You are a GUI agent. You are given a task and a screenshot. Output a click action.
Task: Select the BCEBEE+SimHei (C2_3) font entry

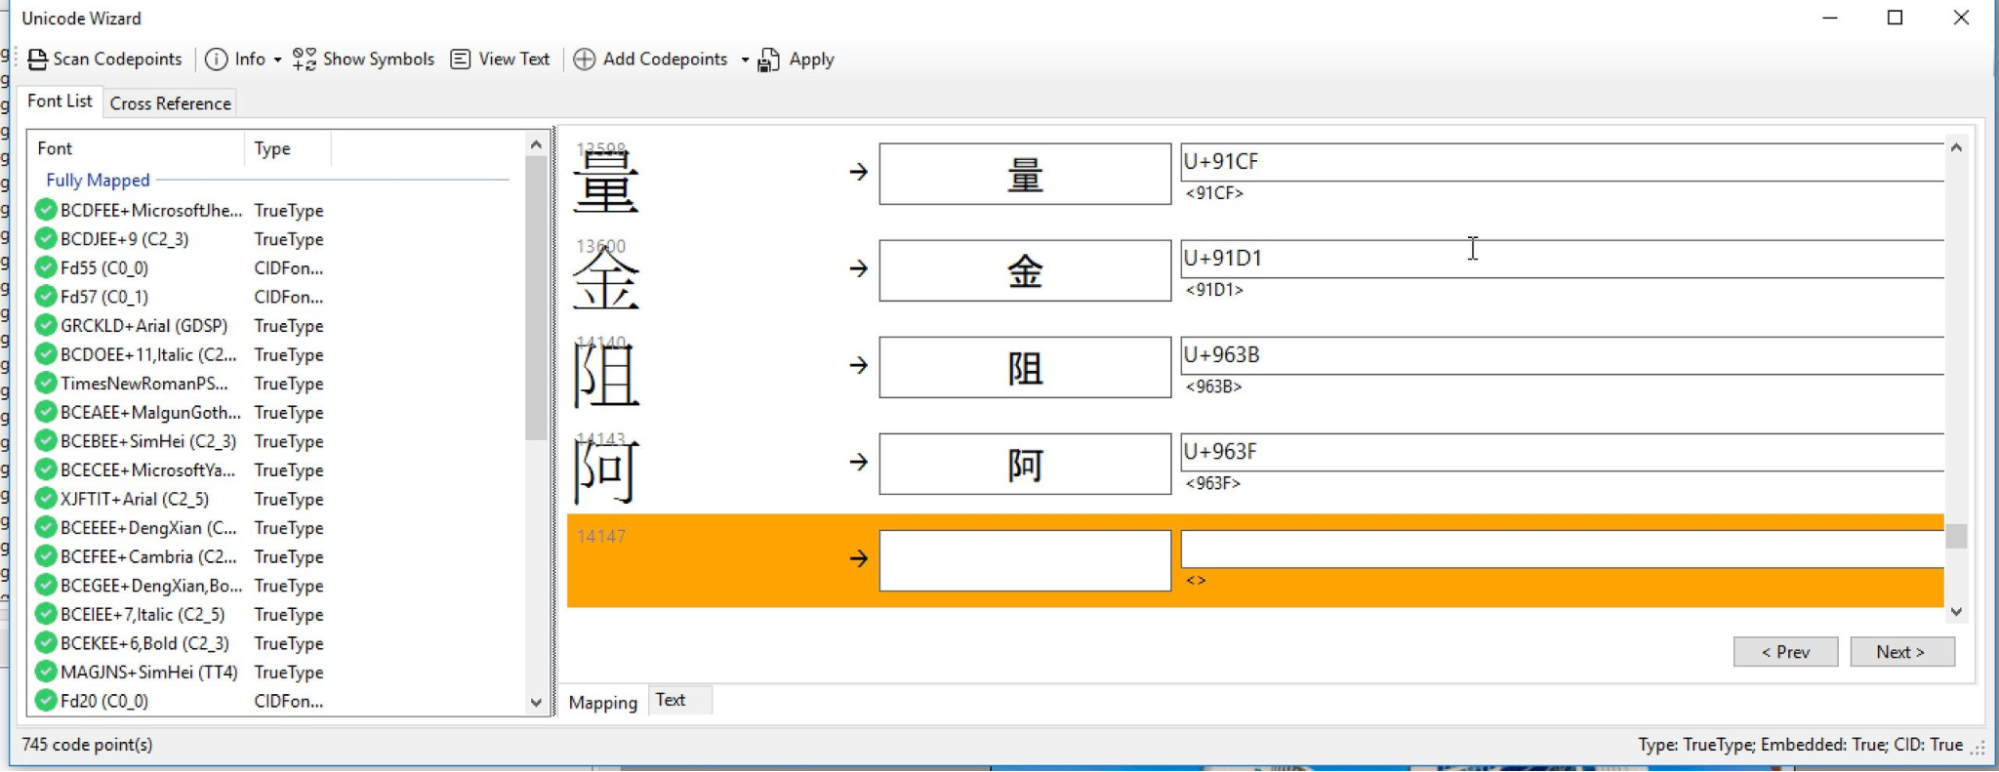click(148, 441)
